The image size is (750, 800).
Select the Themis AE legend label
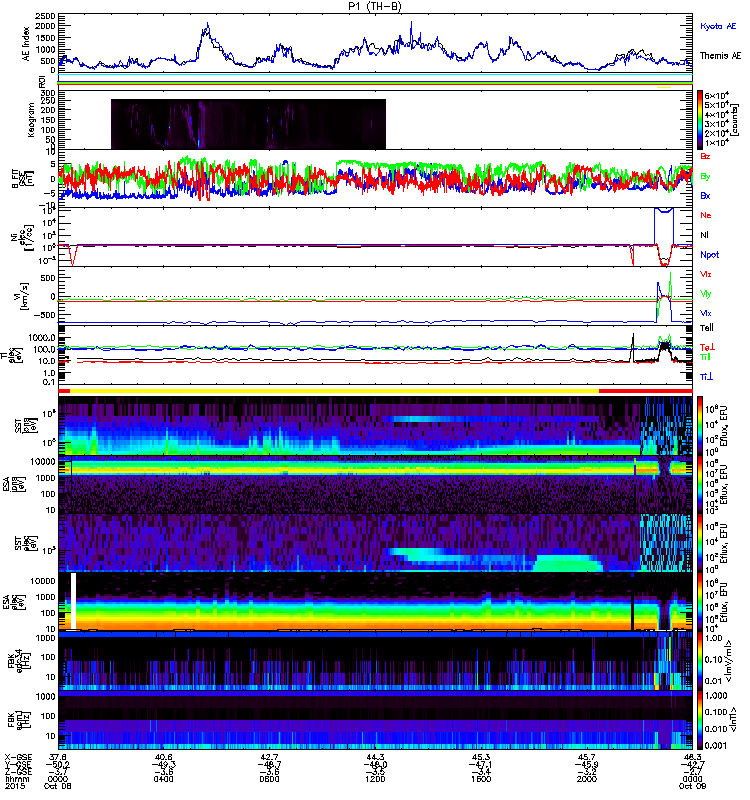click(720, 56)
